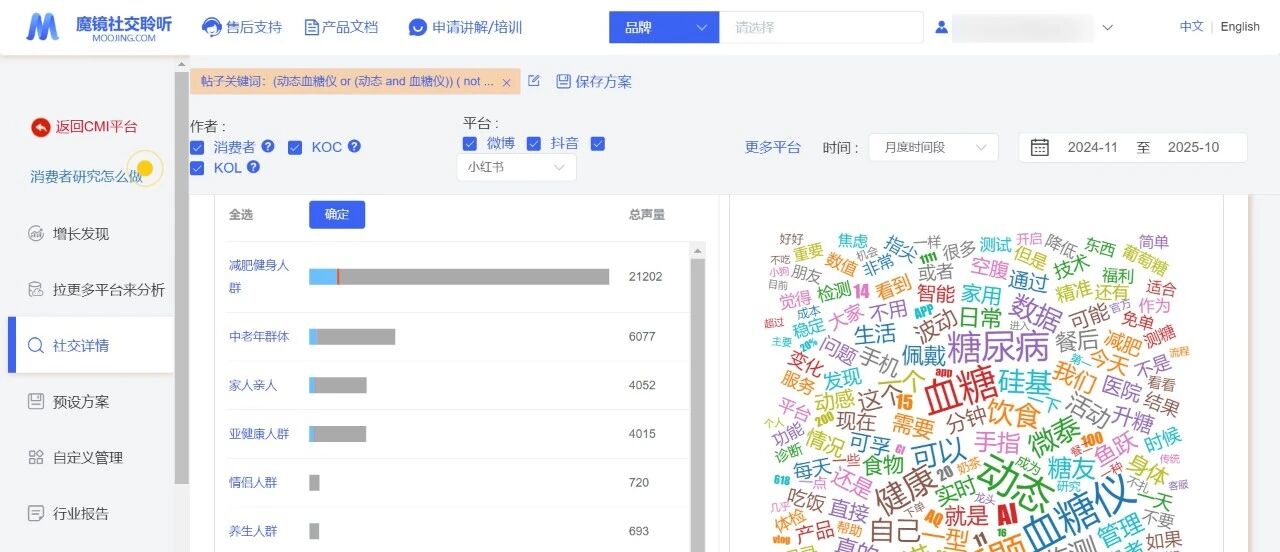Screen dimensions: 1280x552
Task: Click the help icon beside KOL
Action: pyautogui.click(x=254, y=167)
